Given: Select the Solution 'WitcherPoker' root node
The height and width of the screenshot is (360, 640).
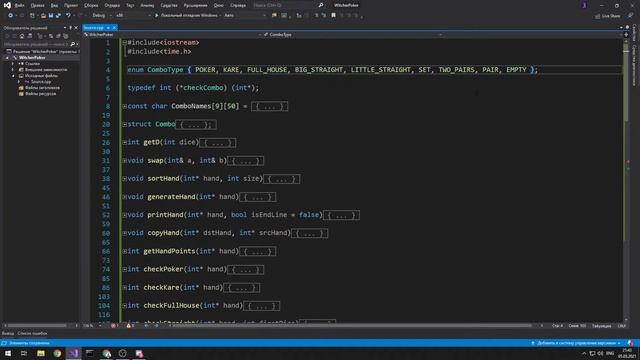Looking at the screenshot, I should (44, 51).
